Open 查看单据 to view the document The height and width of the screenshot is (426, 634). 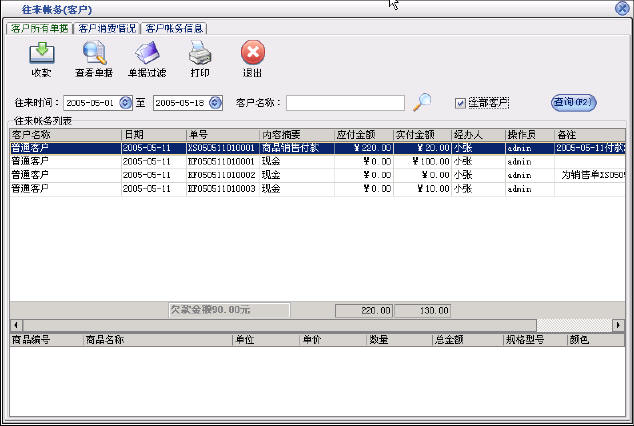94,56
